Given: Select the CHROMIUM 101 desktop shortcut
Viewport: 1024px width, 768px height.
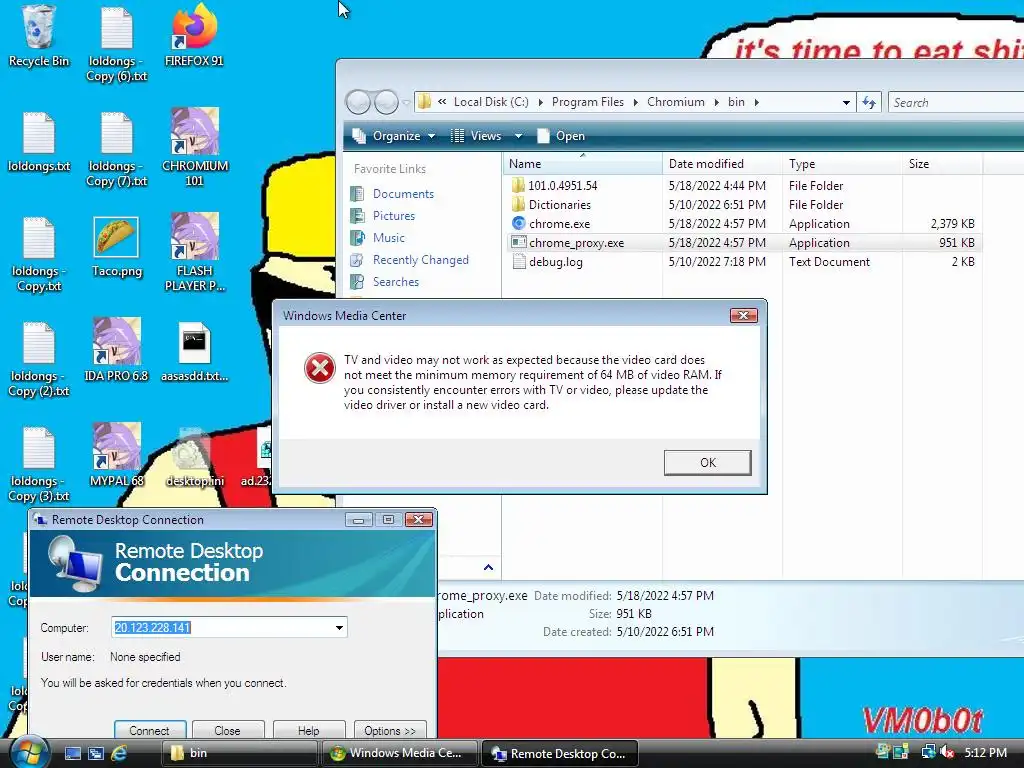Looking at the screenshot, I should (195, 147).
